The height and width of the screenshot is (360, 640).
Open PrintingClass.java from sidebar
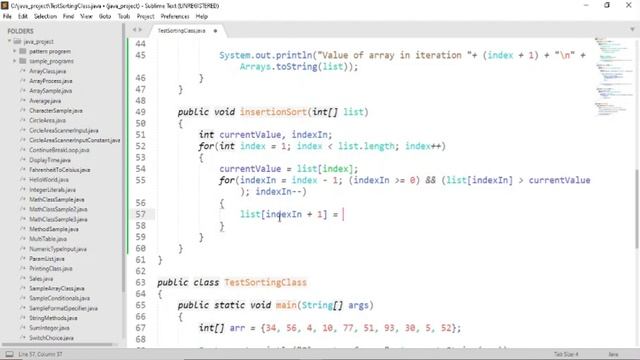point(51,269)
